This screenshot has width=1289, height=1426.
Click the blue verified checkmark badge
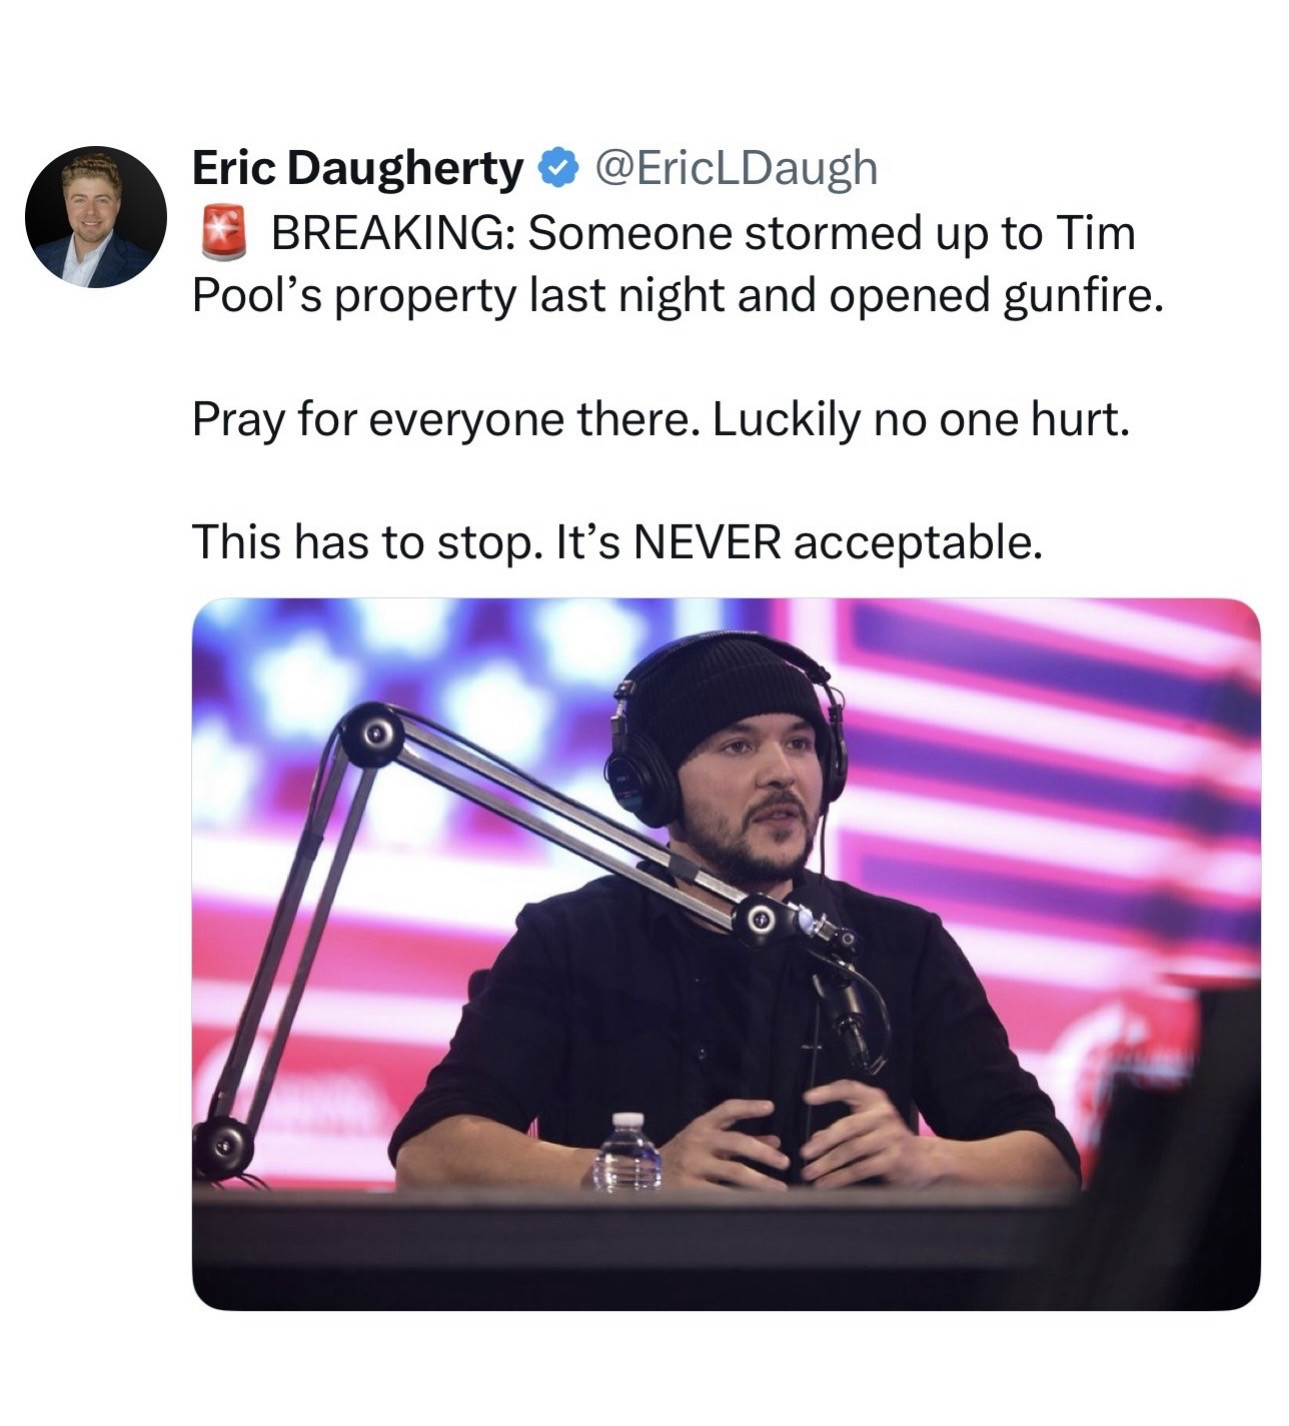[x=558, y=168]
